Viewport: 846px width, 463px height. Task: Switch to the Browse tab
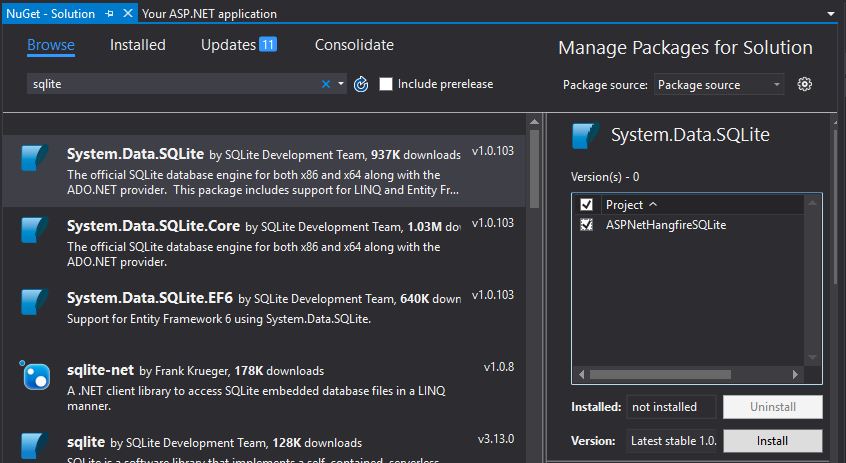coord(51,45)
